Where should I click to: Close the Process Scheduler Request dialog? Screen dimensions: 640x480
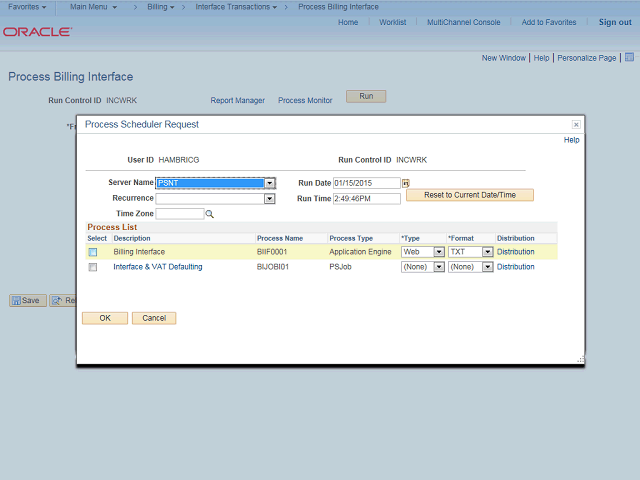point(576,125)
